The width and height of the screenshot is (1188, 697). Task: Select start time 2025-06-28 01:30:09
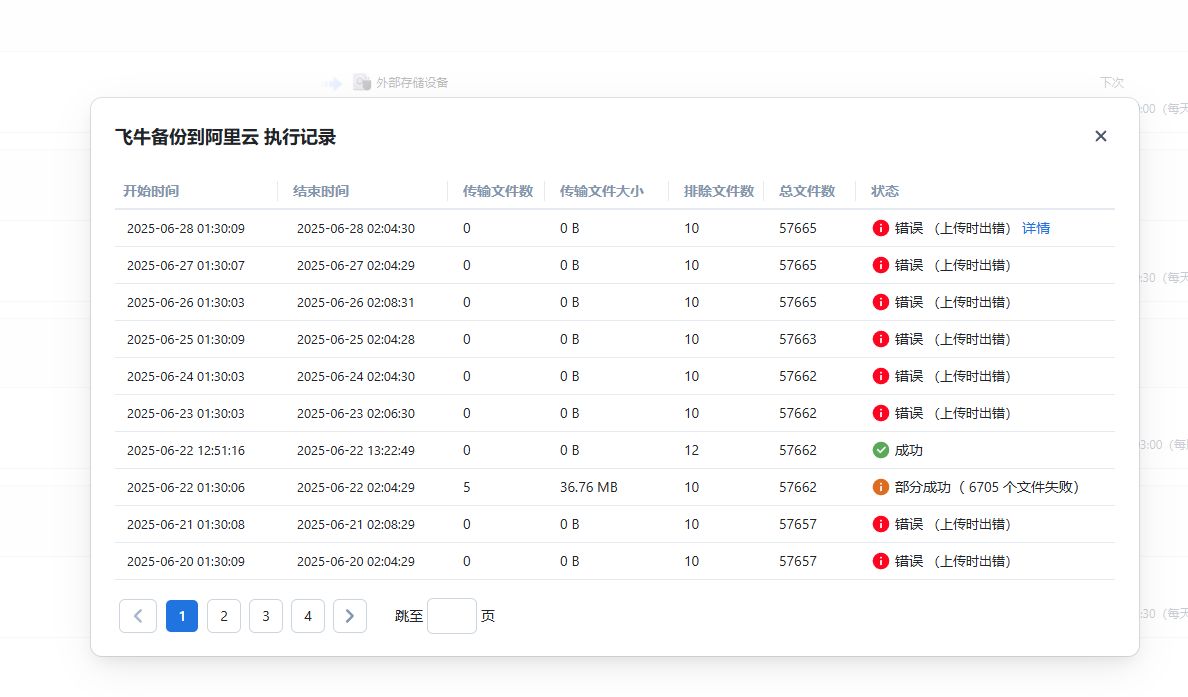[186, 228]
